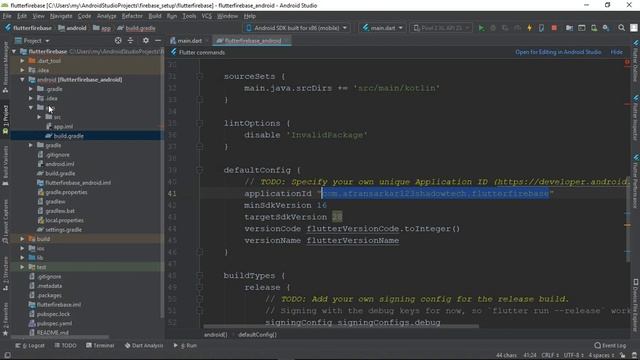Click the red error indicator atop editor stripe

tap(627, 62)
